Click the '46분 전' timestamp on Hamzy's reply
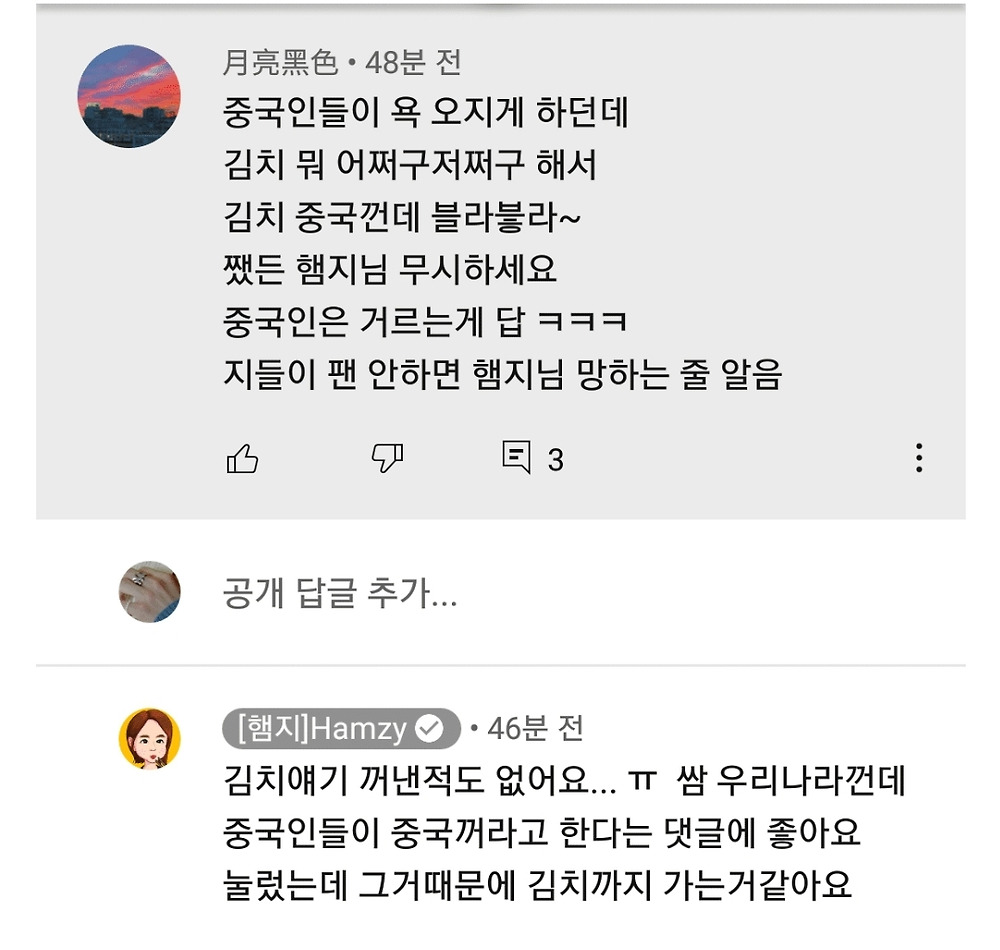 pyautogui.click(x=535, y=729)
